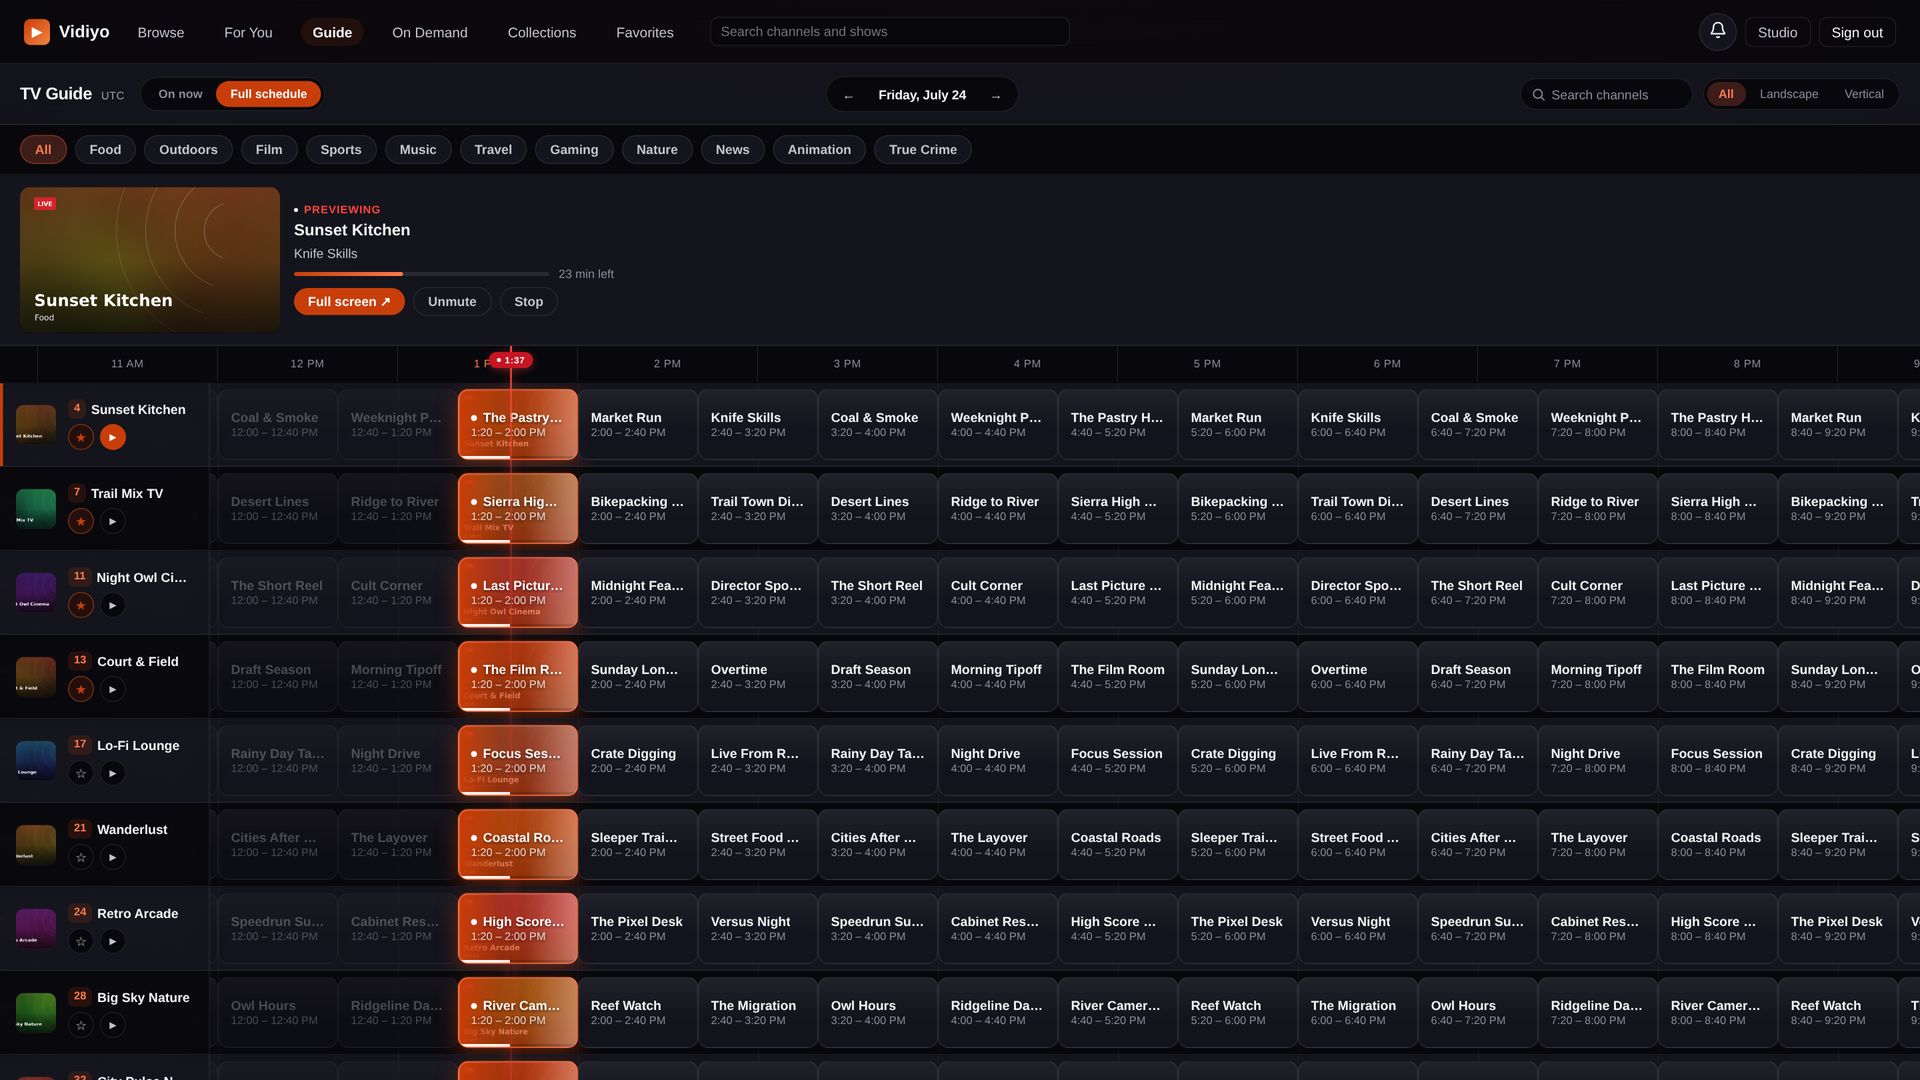Filter channels by Vertical orientation
1920x1080 pixels.
pos(1864,94)
